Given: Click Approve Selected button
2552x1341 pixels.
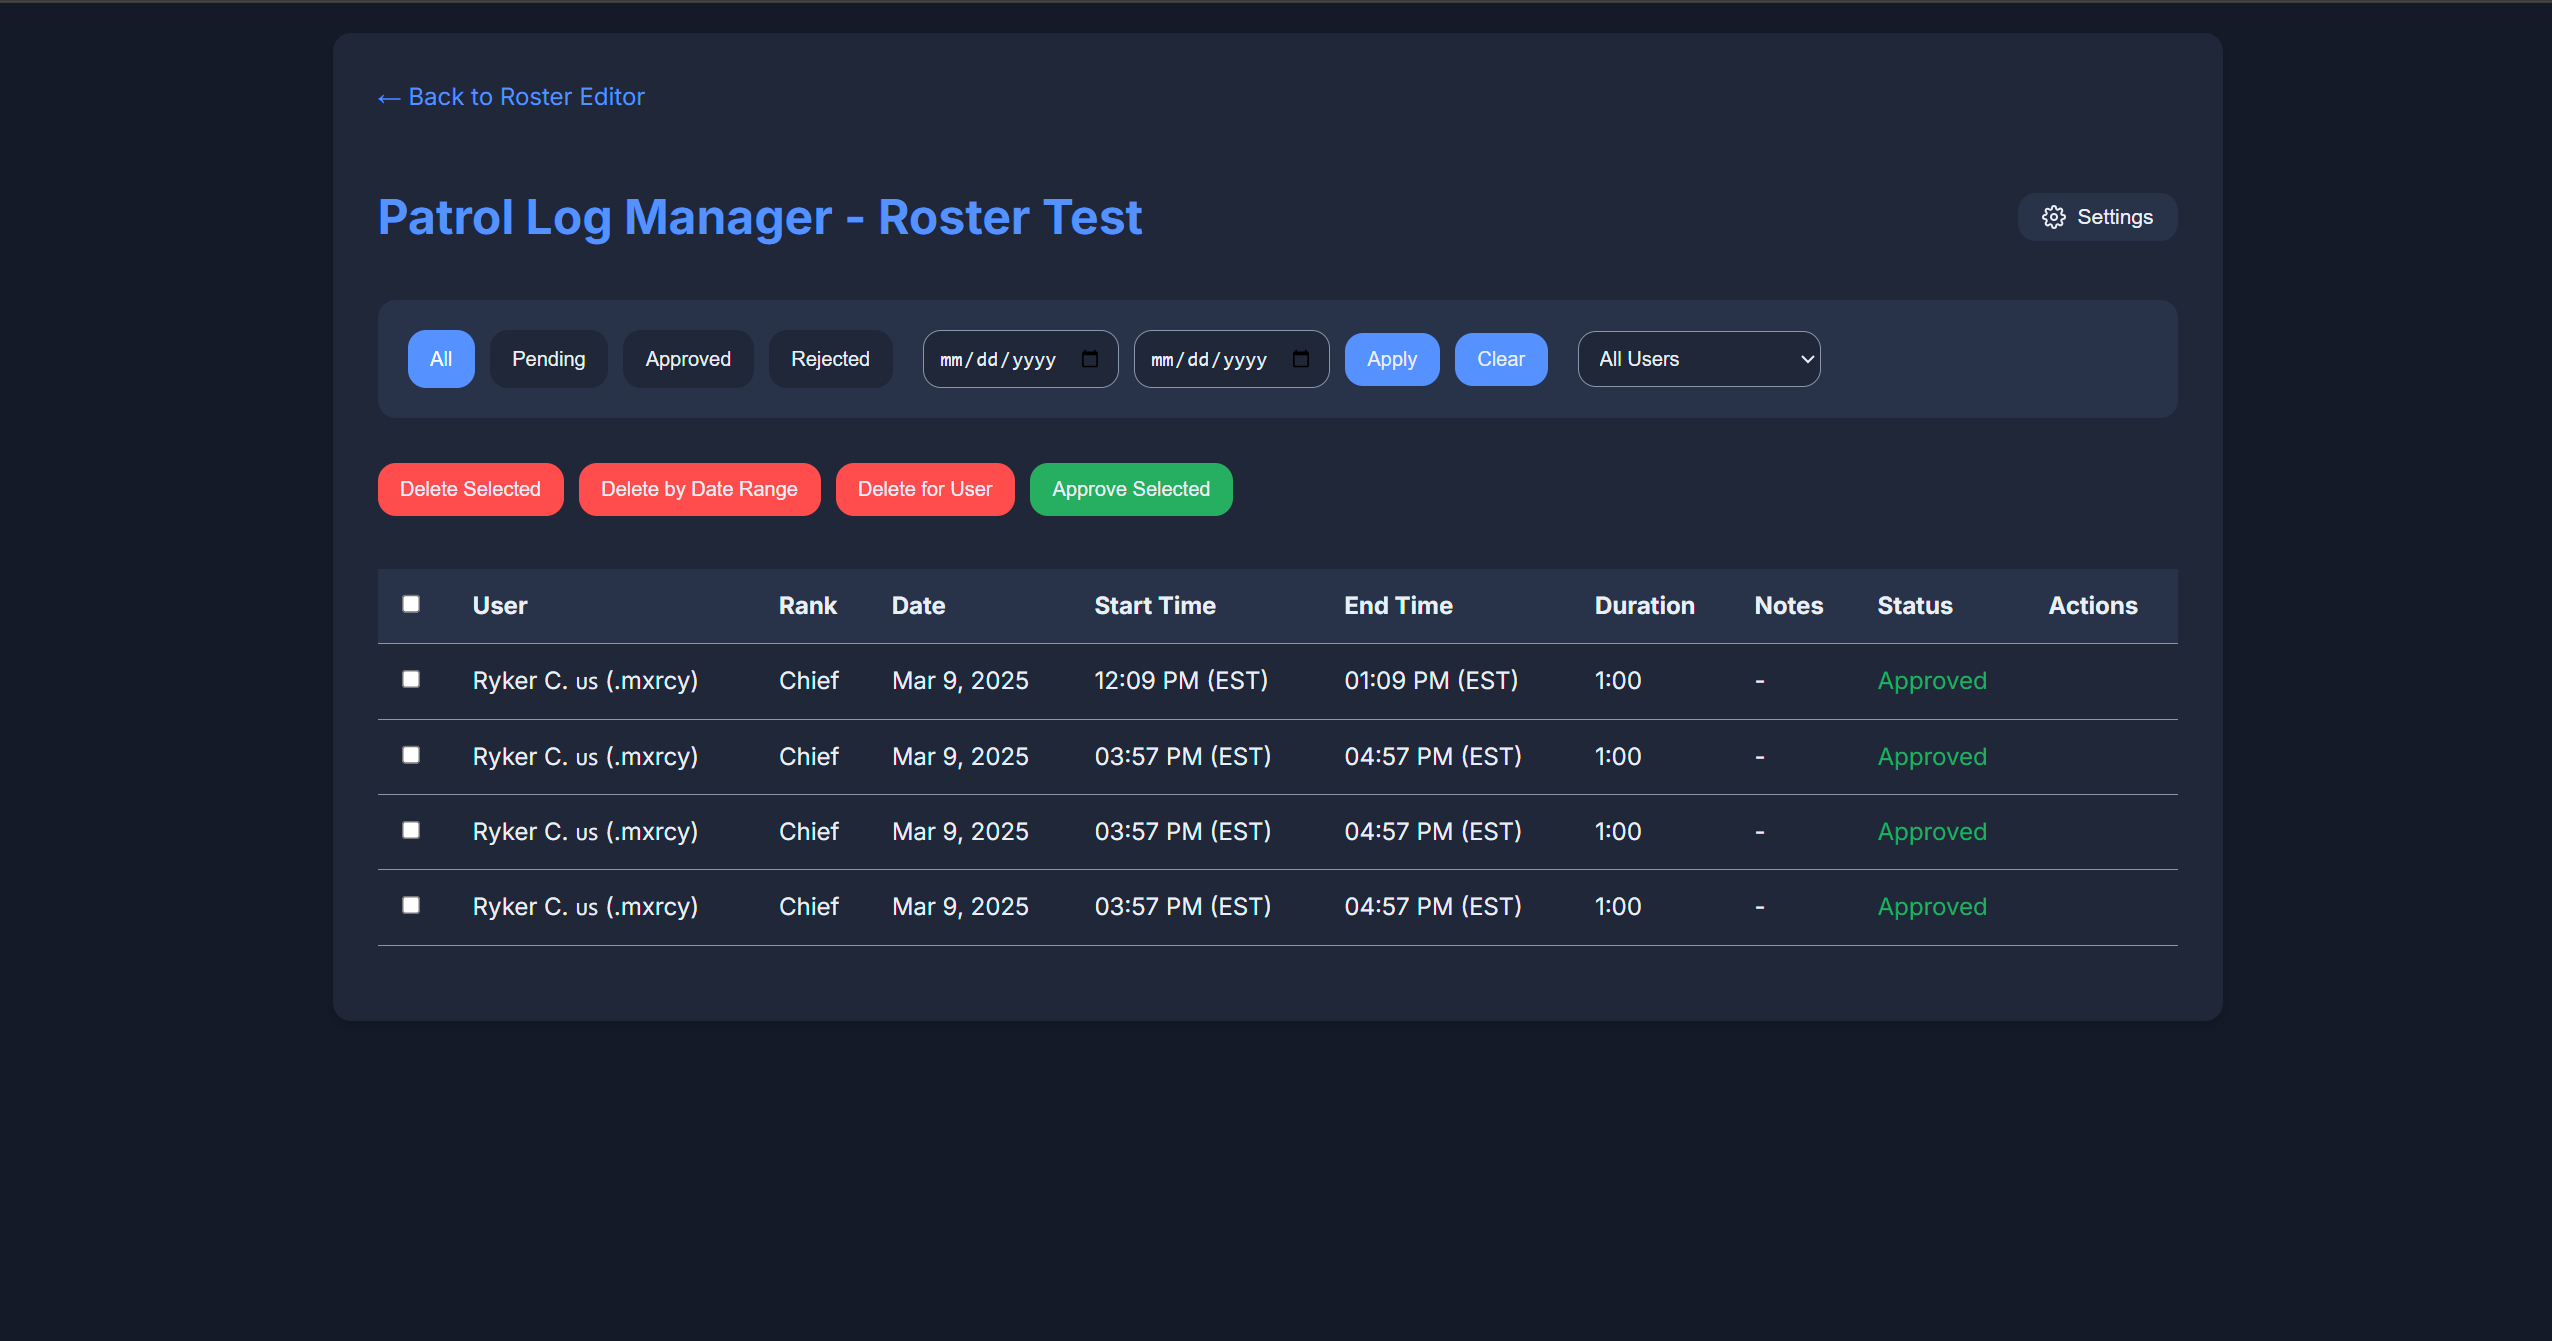Looking at the screenshot, I should (1130, 489).
